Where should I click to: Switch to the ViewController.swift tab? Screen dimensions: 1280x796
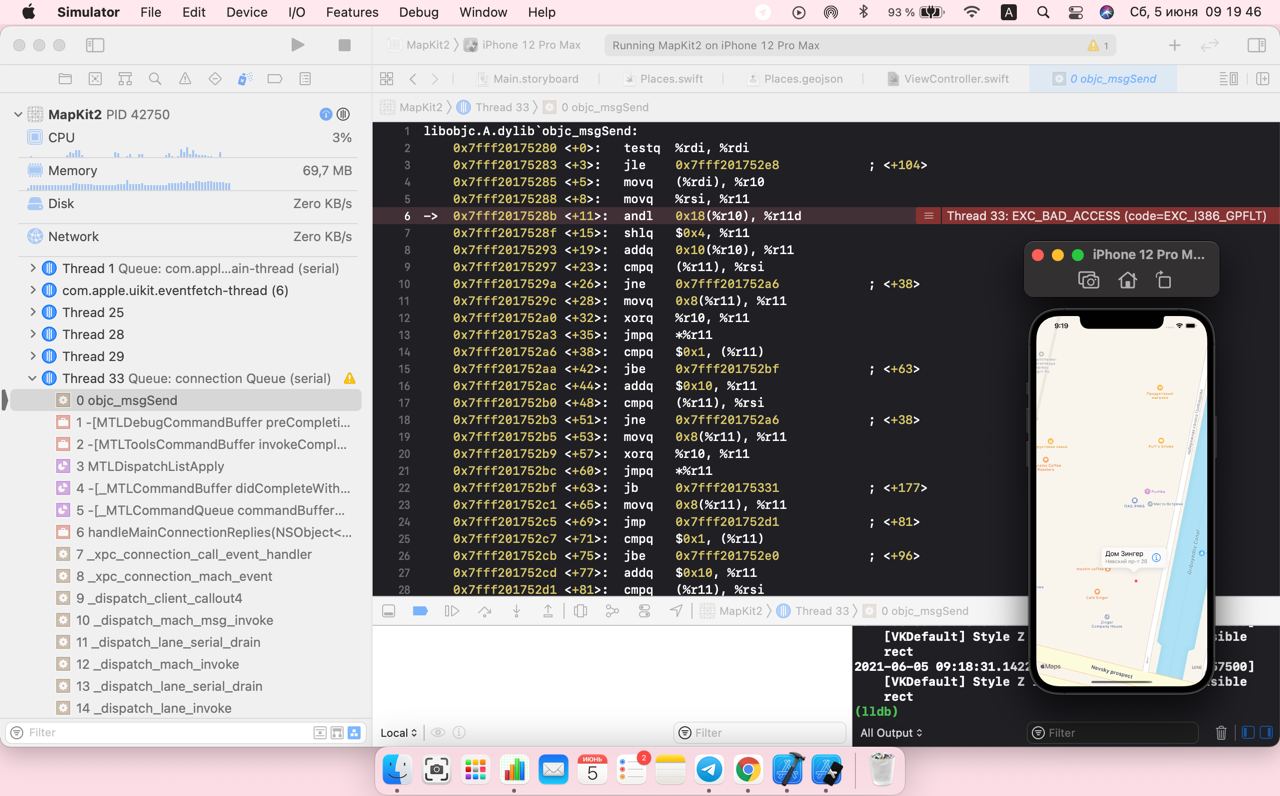click(946, 79)
